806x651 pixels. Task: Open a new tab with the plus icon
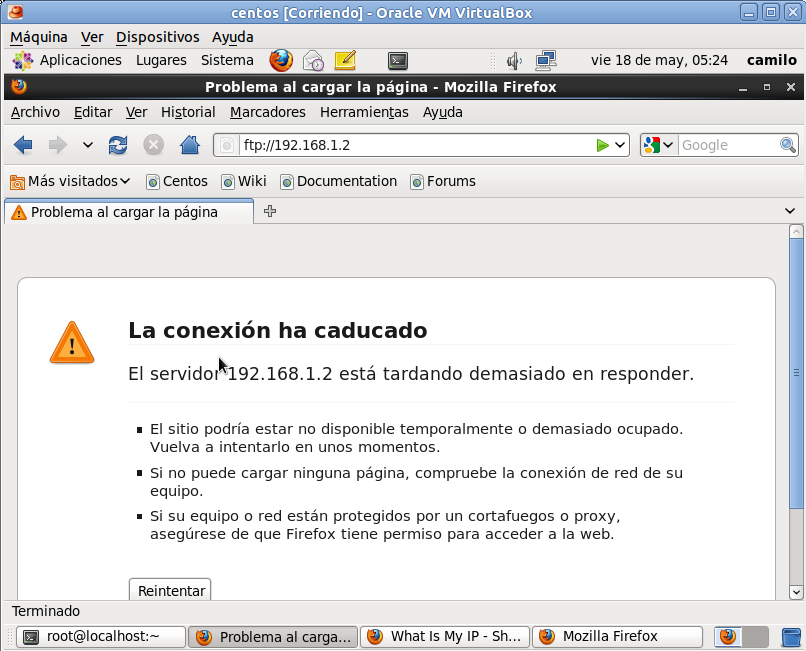[x=268, y=211]
